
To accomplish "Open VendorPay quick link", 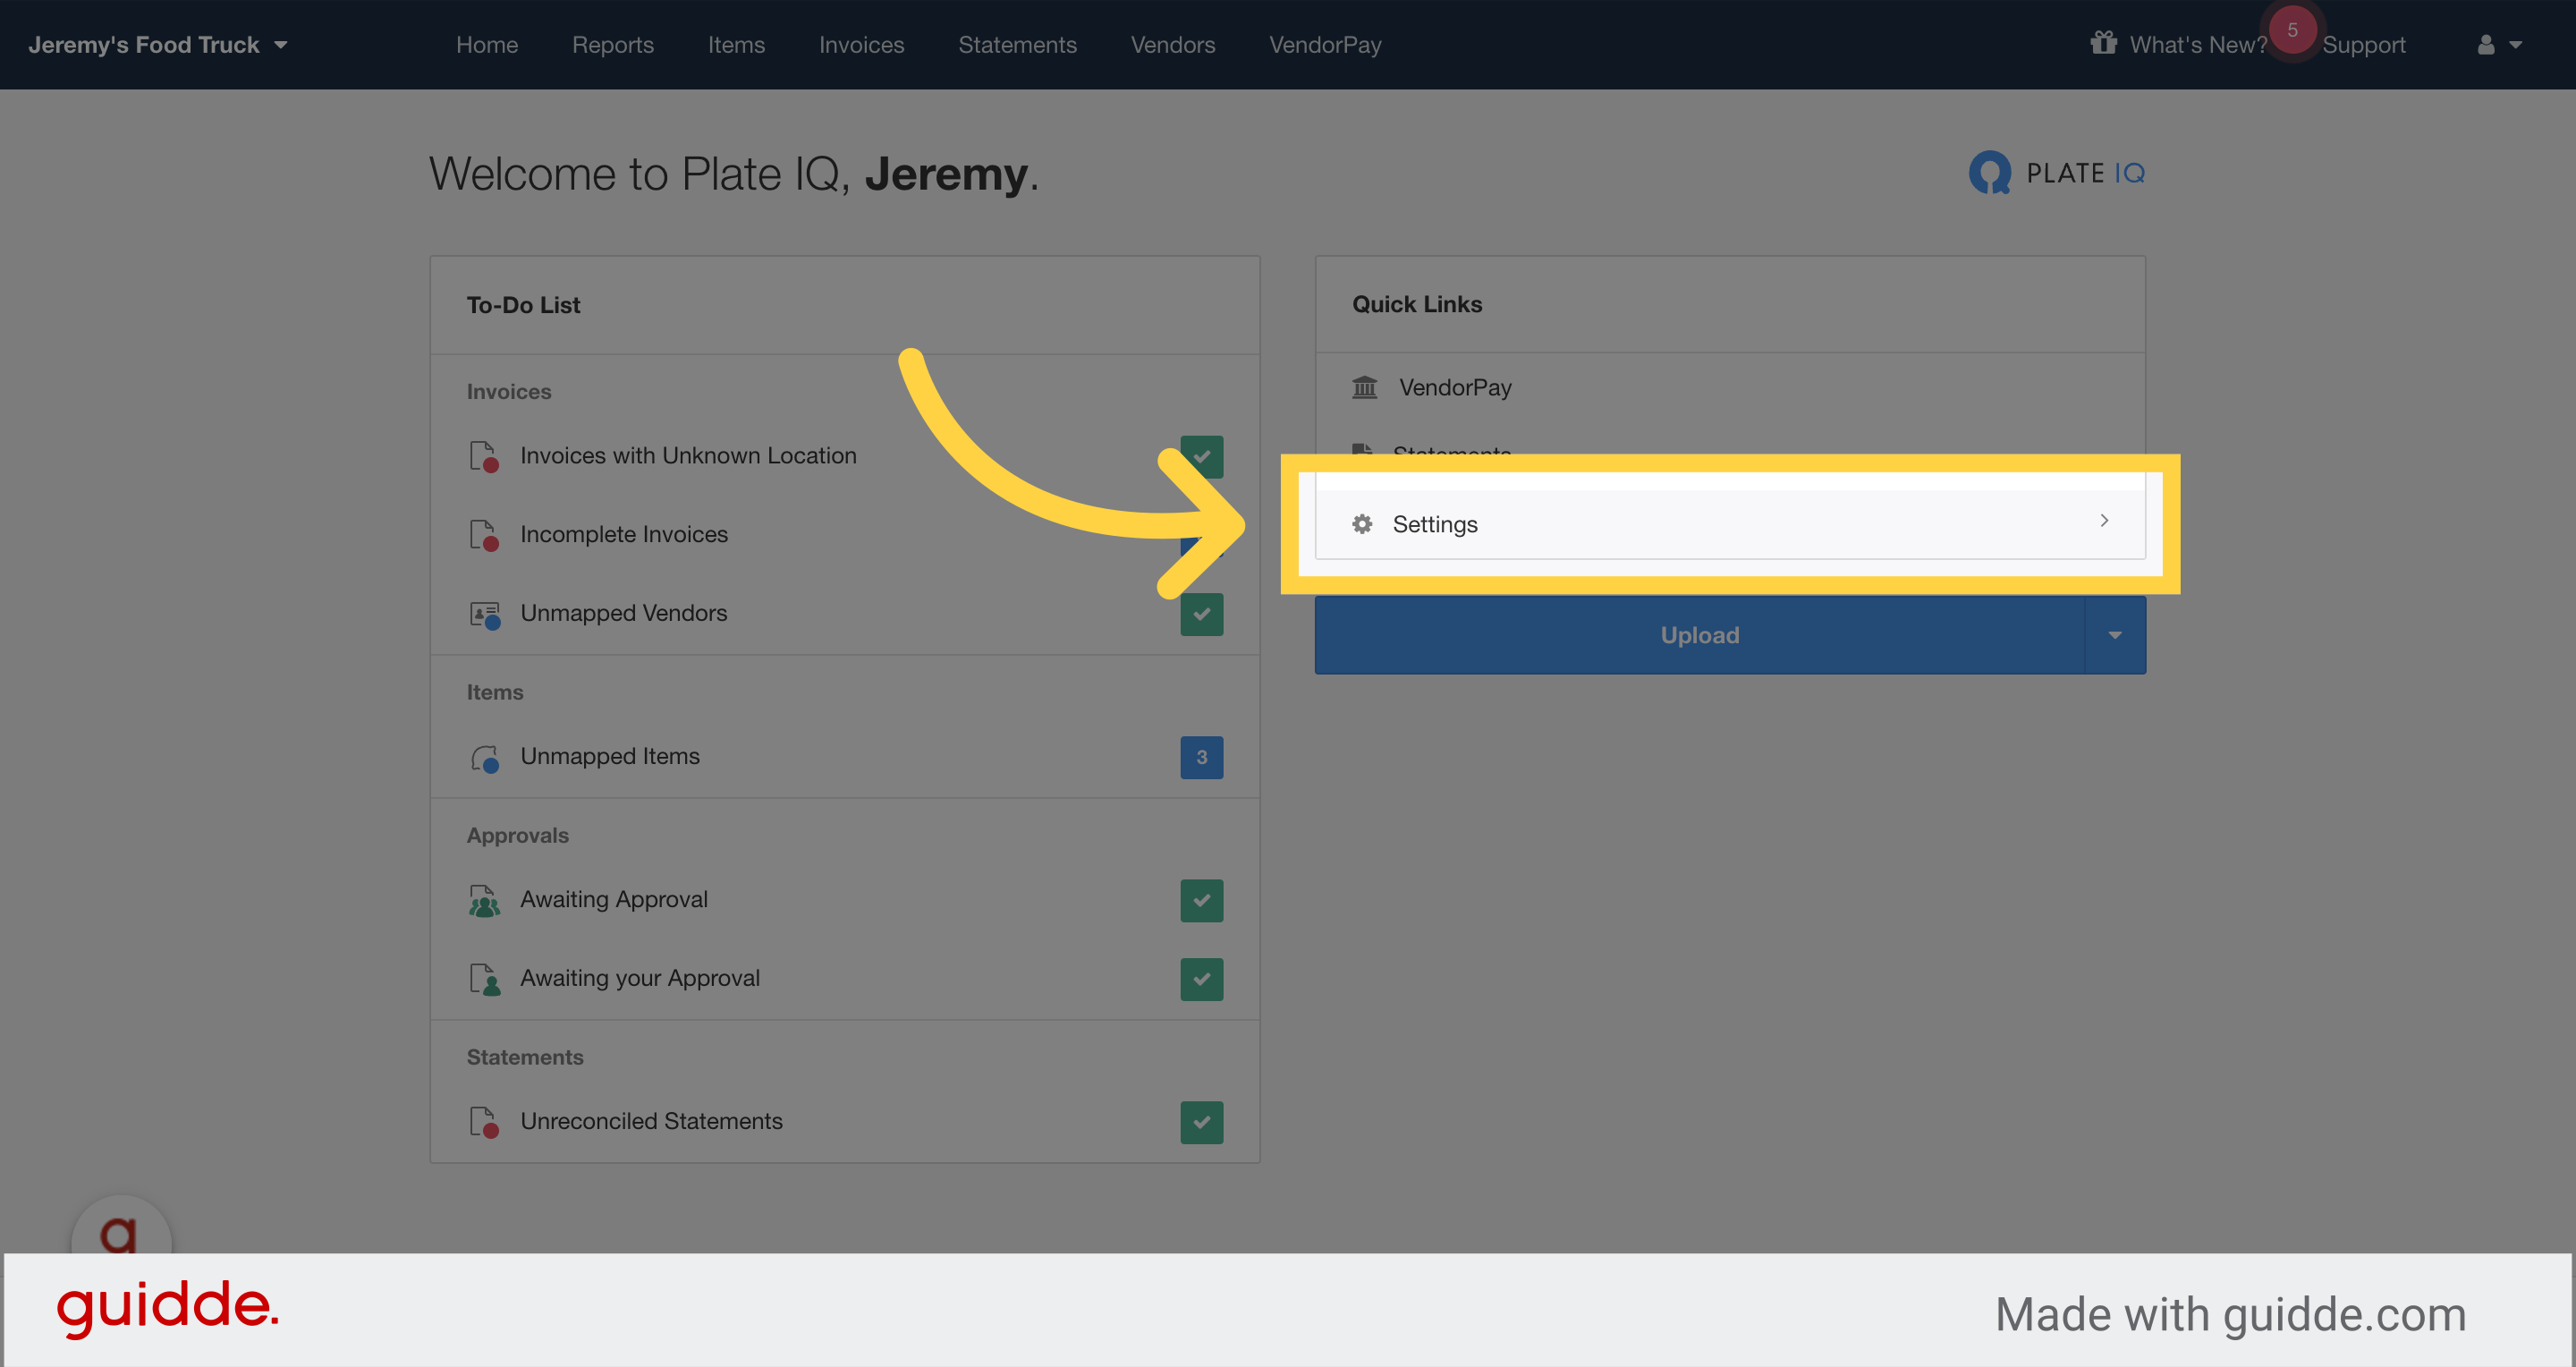I will point(1455,387).
